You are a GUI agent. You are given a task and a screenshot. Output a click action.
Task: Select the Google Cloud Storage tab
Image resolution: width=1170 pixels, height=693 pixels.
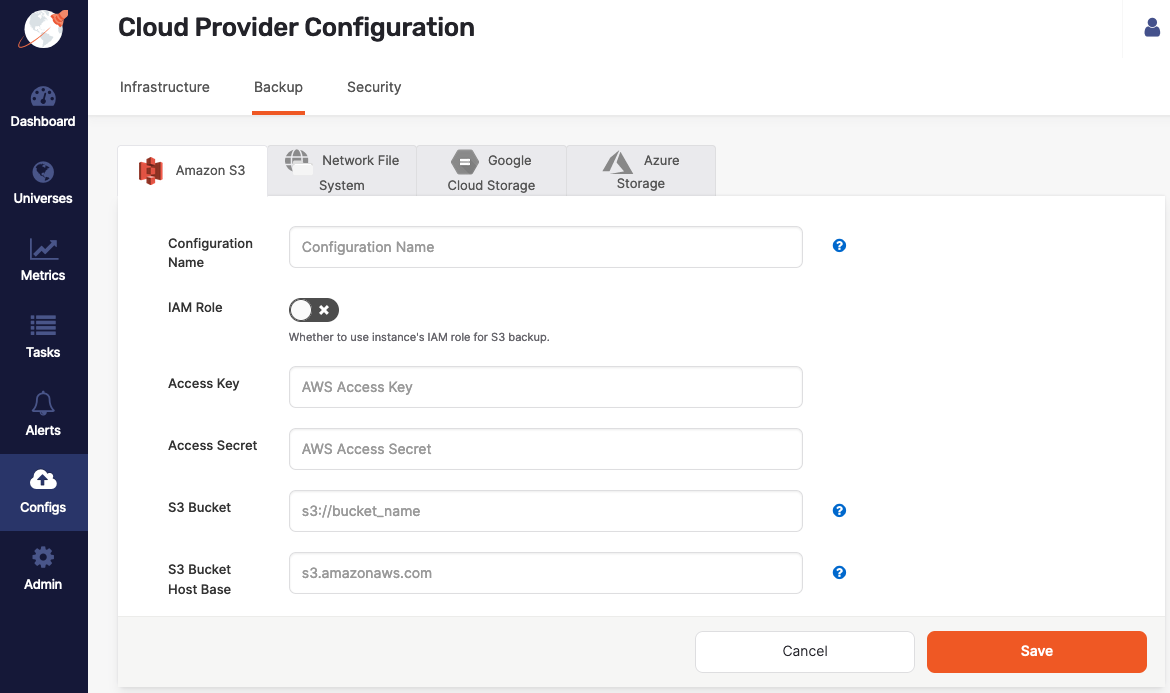[x=491, y=172]
